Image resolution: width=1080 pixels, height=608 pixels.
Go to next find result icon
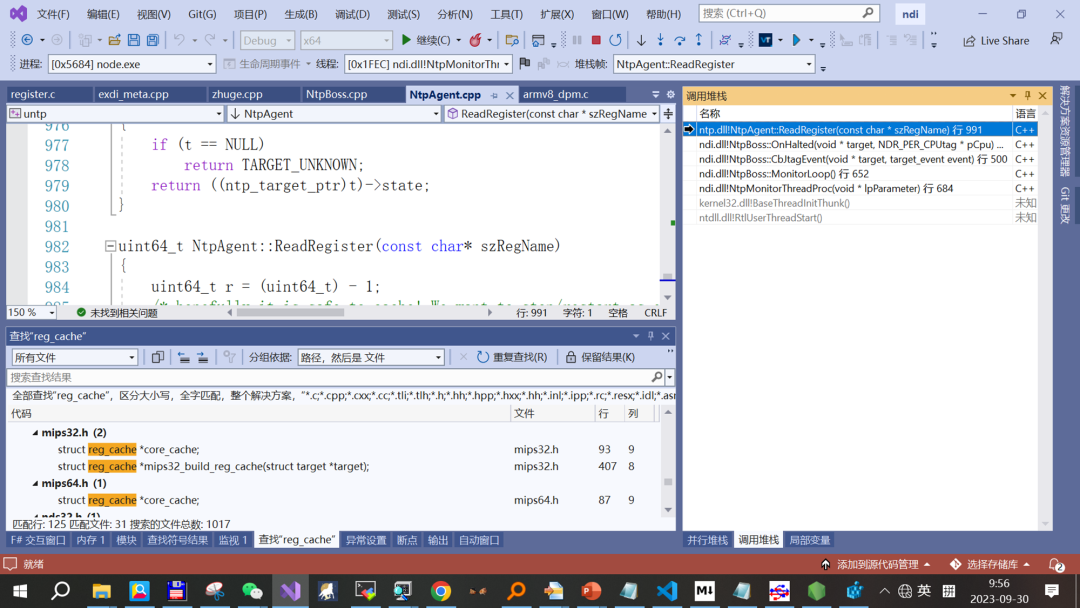202,357
